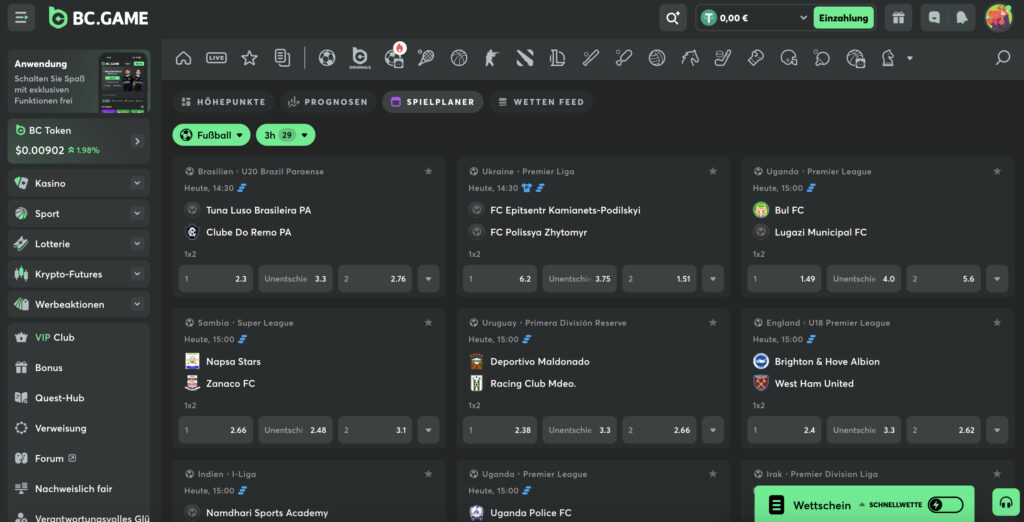Expand the Werbeaktionen sidebar section

point(137,304)
